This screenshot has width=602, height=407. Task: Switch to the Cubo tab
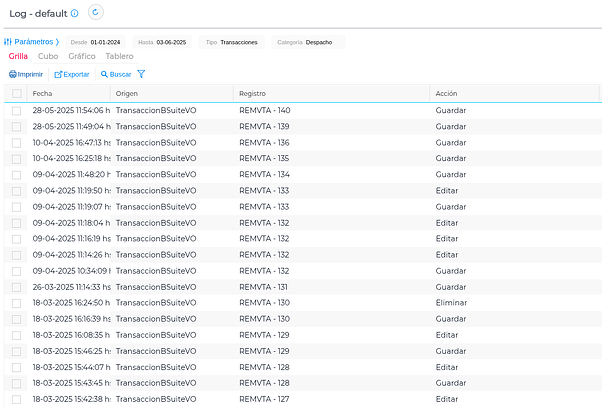(x=48, y=57)
